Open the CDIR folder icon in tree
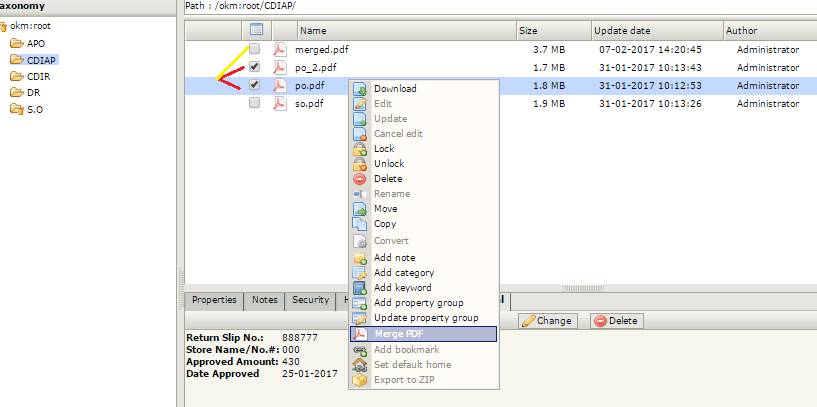The height and width of the screenshot is (407, 817). [17, 76]
